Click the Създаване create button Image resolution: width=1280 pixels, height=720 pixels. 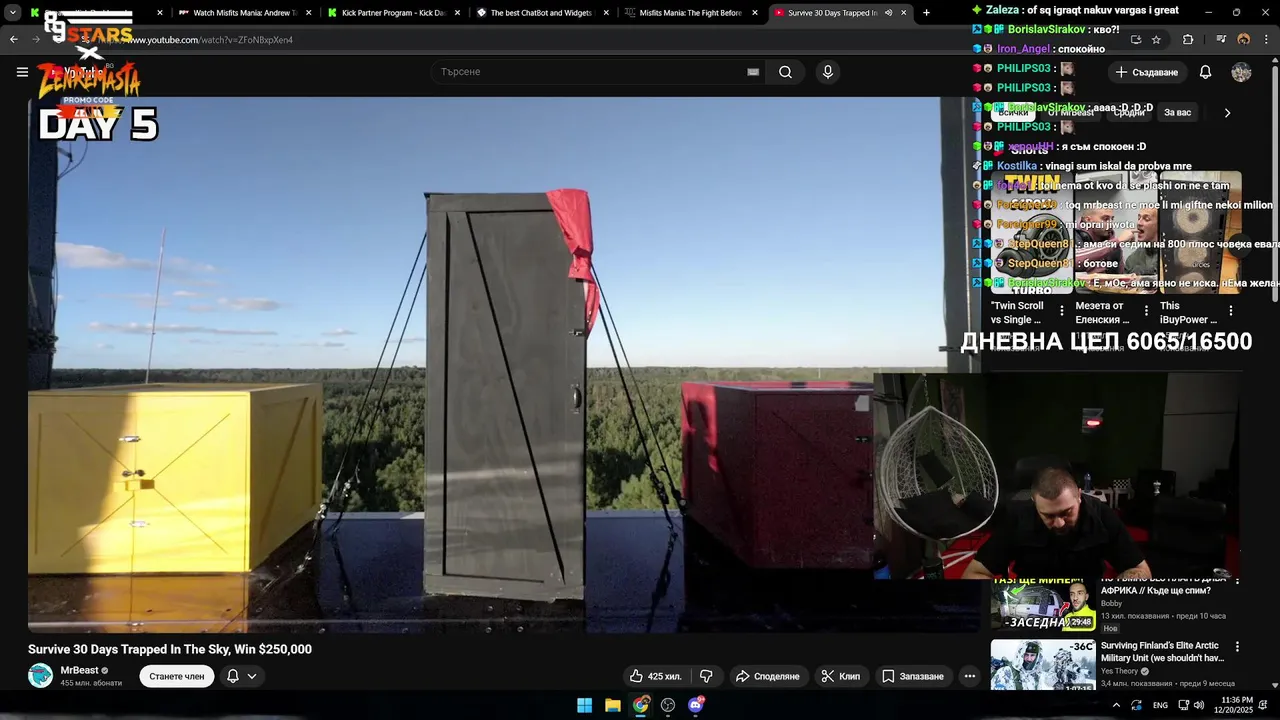coord(1147,72)
